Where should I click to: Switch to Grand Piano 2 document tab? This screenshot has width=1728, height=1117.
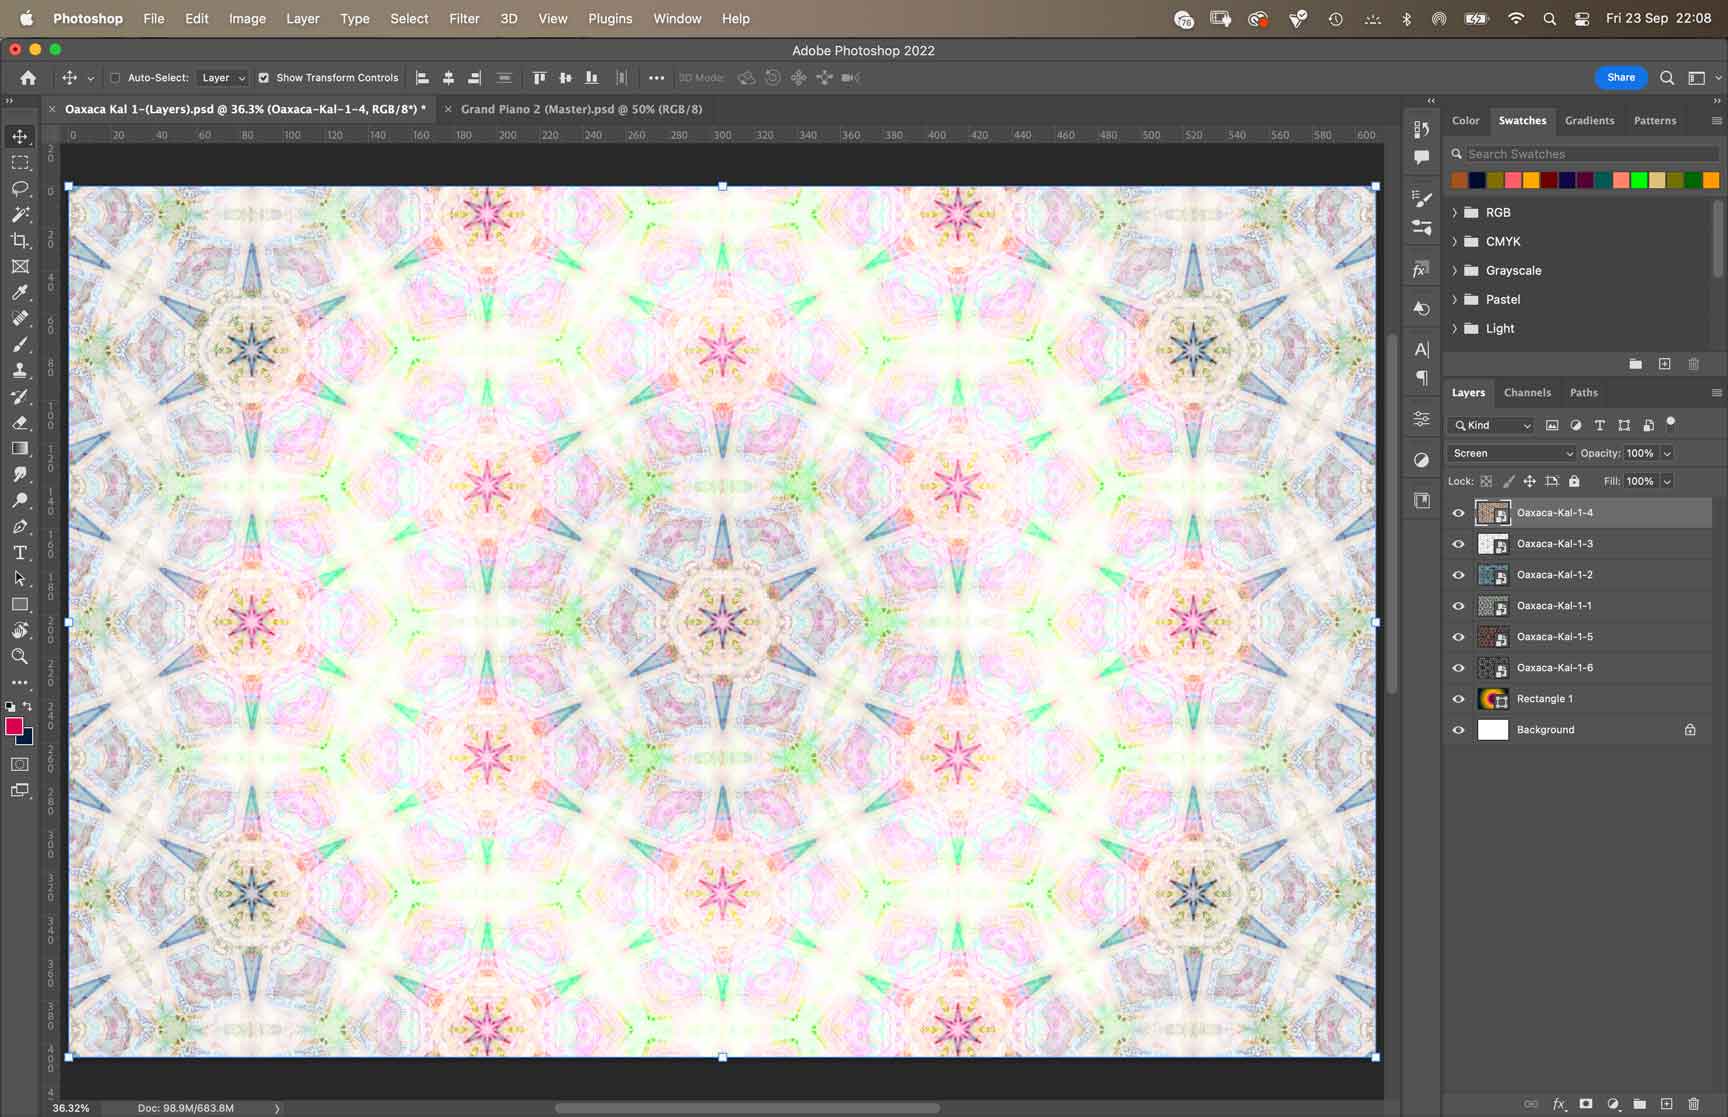pos(581,109)
